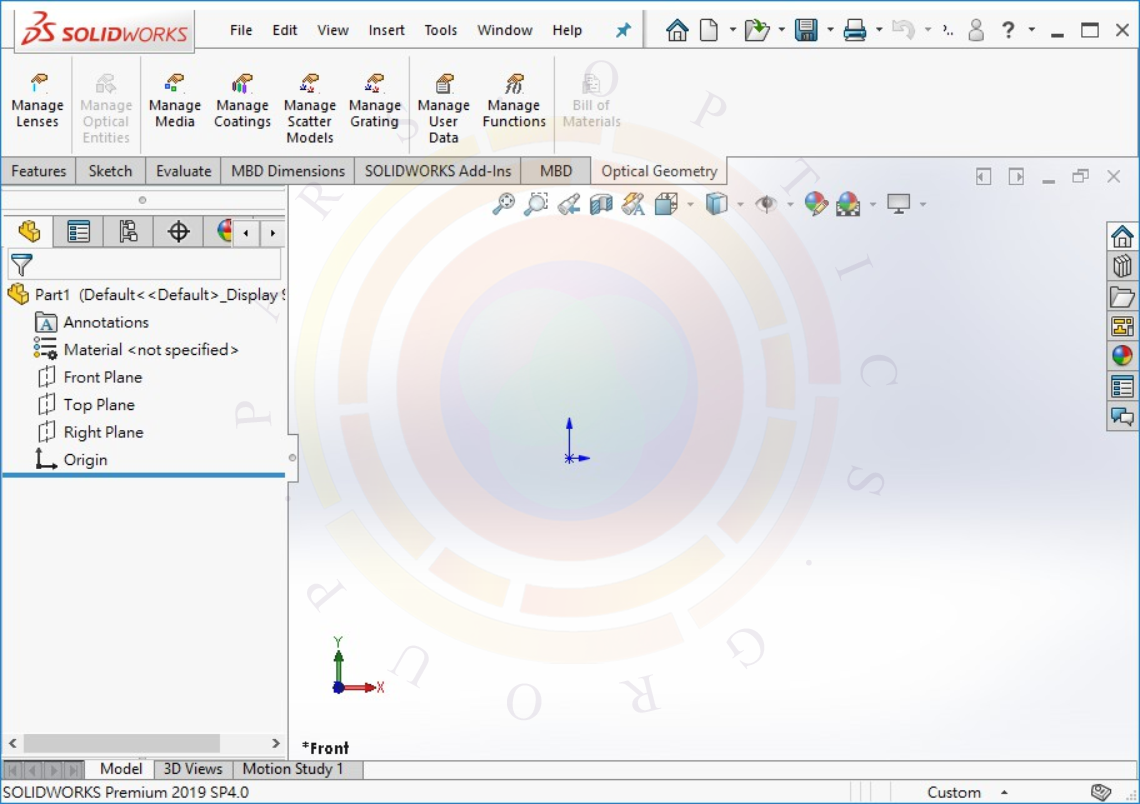Click Zoom to Area magnifier icon

pyautogui.click(x=536, y=204)
